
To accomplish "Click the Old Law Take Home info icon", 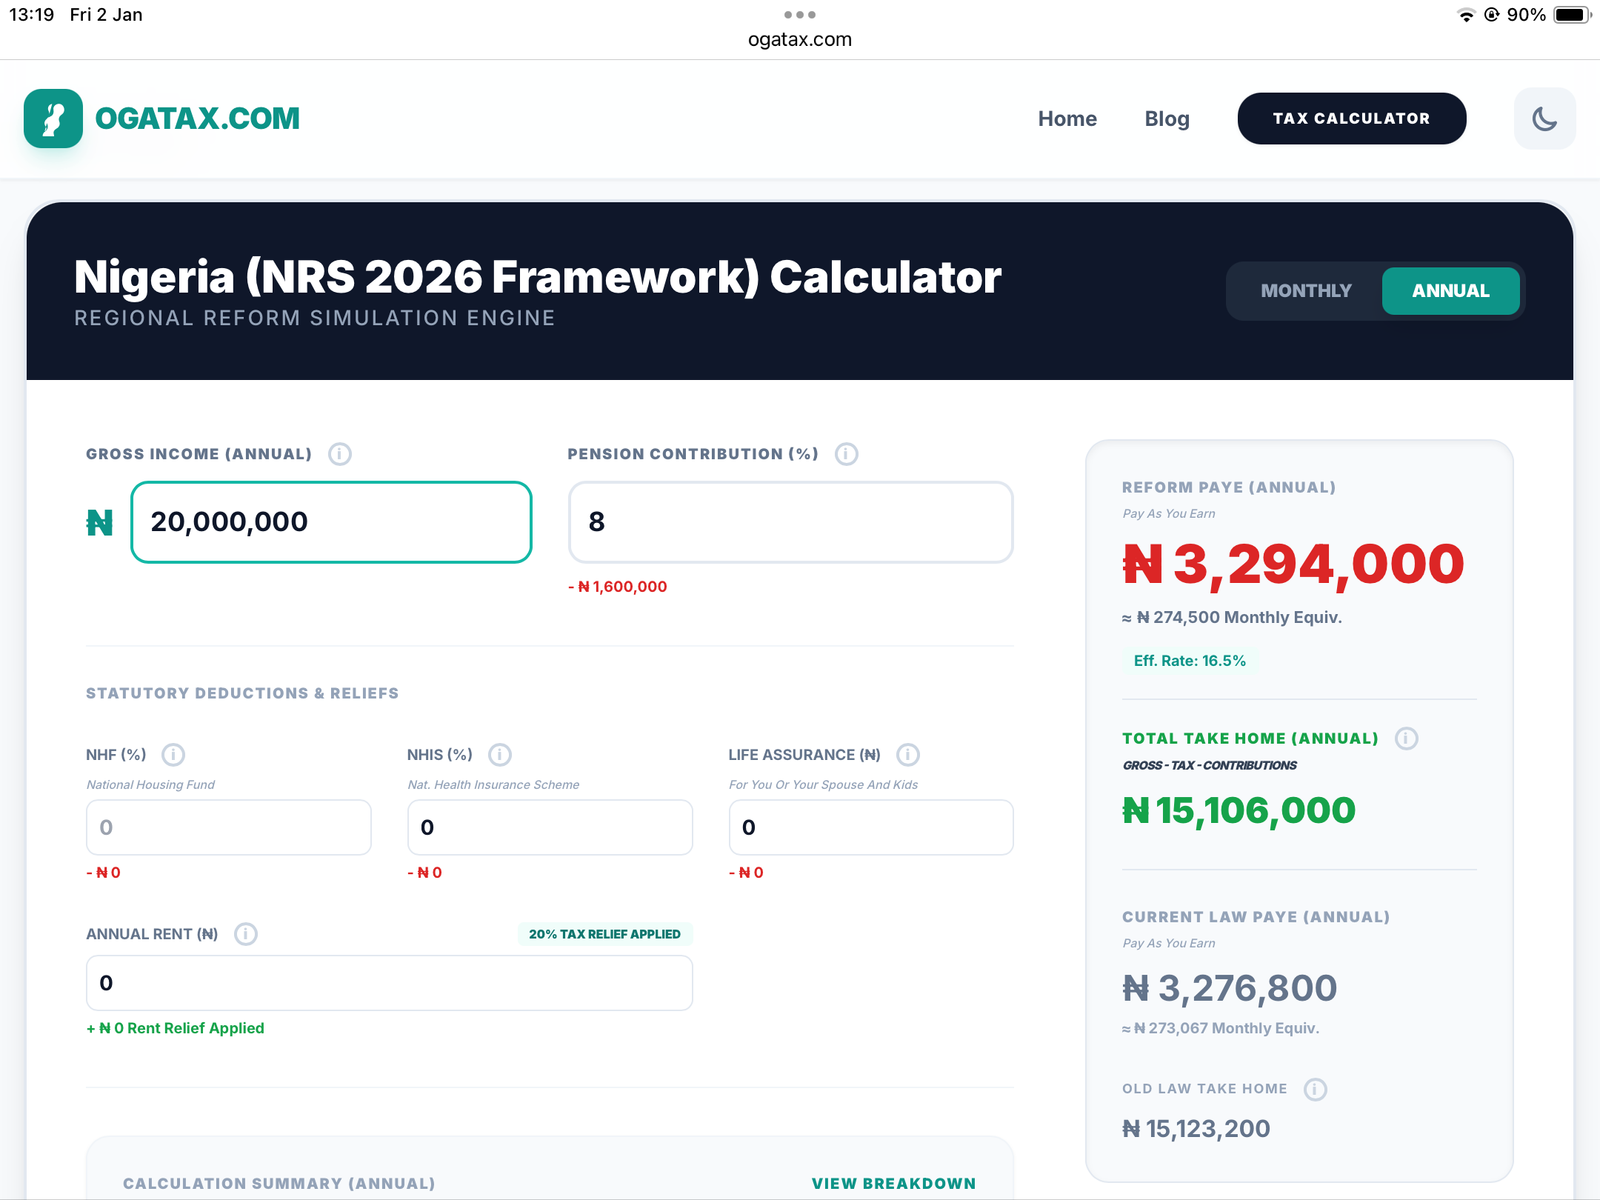I will pos(1316,1089).
